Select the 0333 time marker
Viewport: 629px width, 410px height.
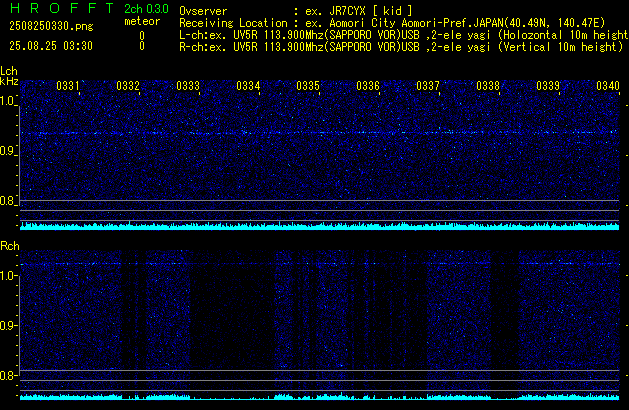(x=188, y=86)
